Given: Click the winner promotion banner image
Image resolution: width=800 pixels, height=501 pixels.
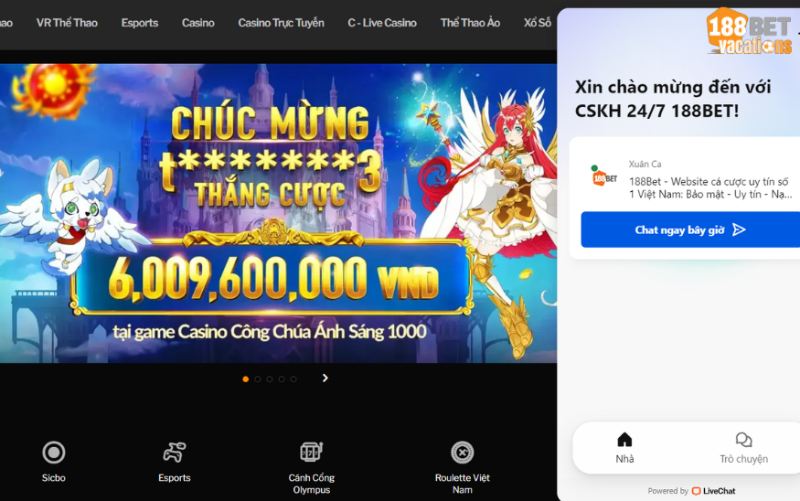Looking at the screenshot, I should [278, 213].
